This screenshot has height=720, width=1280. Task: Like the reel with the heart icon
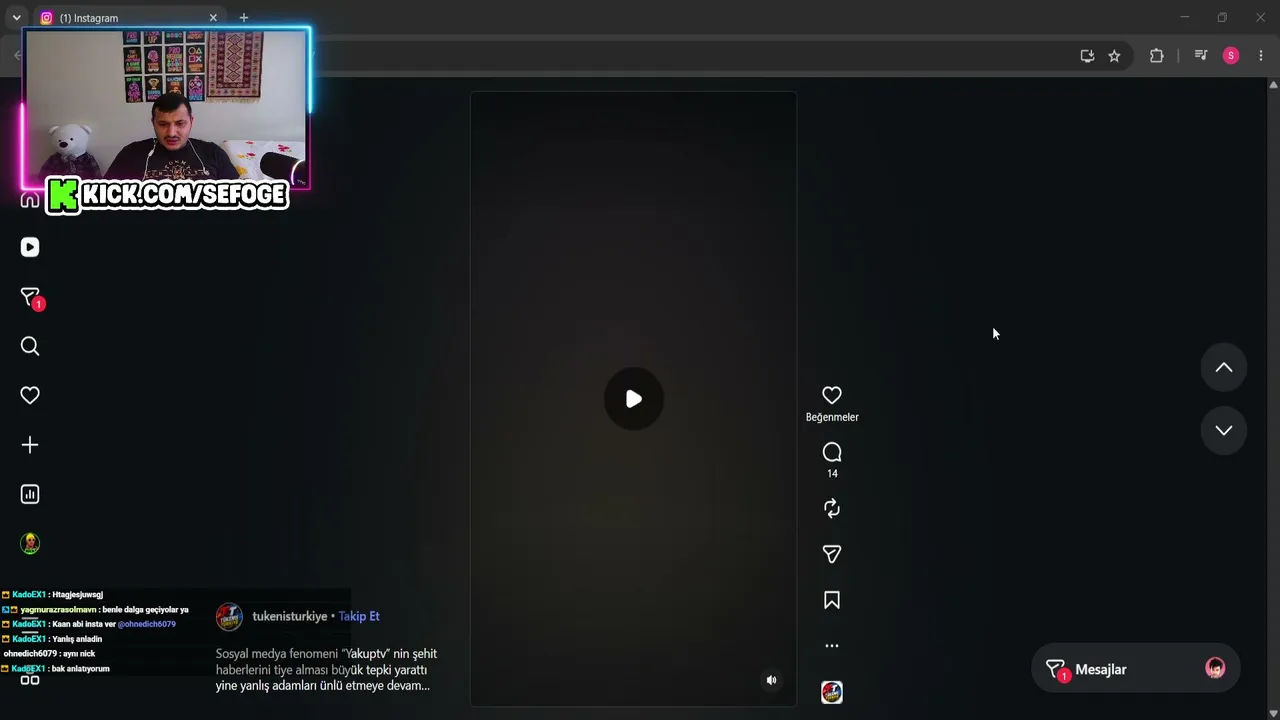point(832,395)
